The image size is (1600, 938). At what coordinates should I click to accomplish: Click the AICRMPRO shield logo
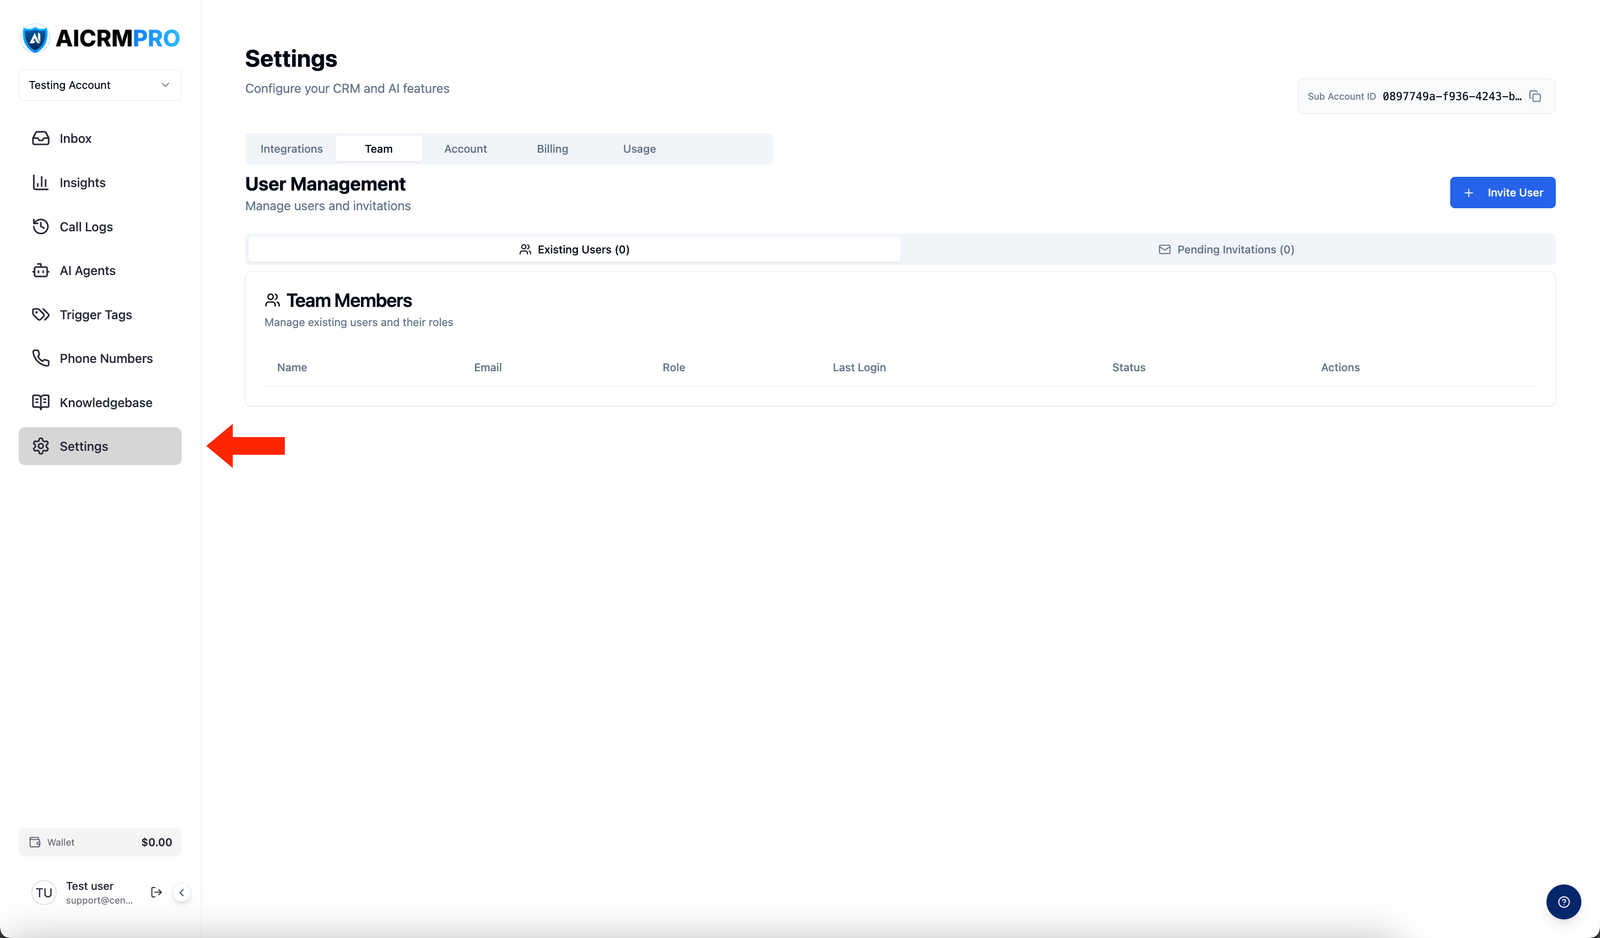coord(35,39)
